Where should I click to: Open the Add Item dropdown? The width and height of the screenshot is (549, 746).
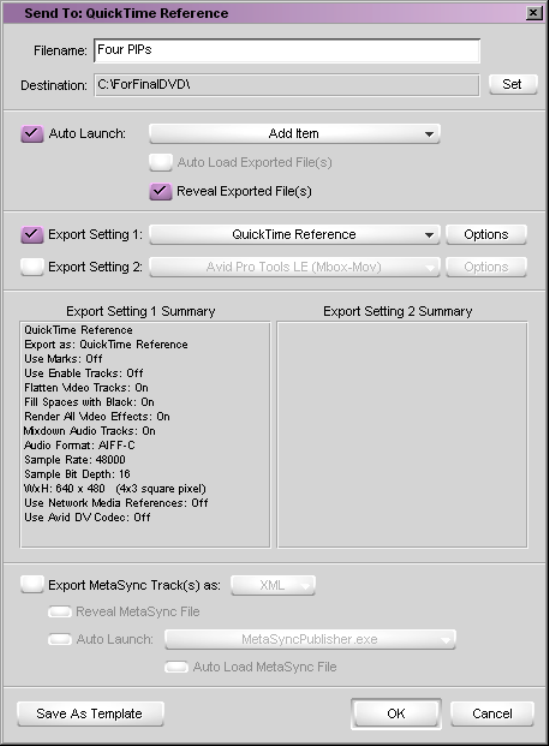(294, 134)
